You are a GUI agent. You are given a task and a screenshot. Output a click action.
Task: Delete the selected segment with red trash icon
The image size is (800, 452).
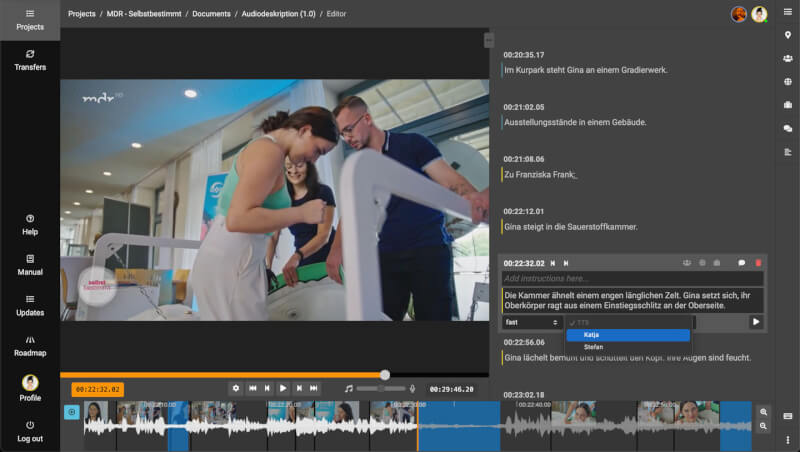(x=758, y=263)
